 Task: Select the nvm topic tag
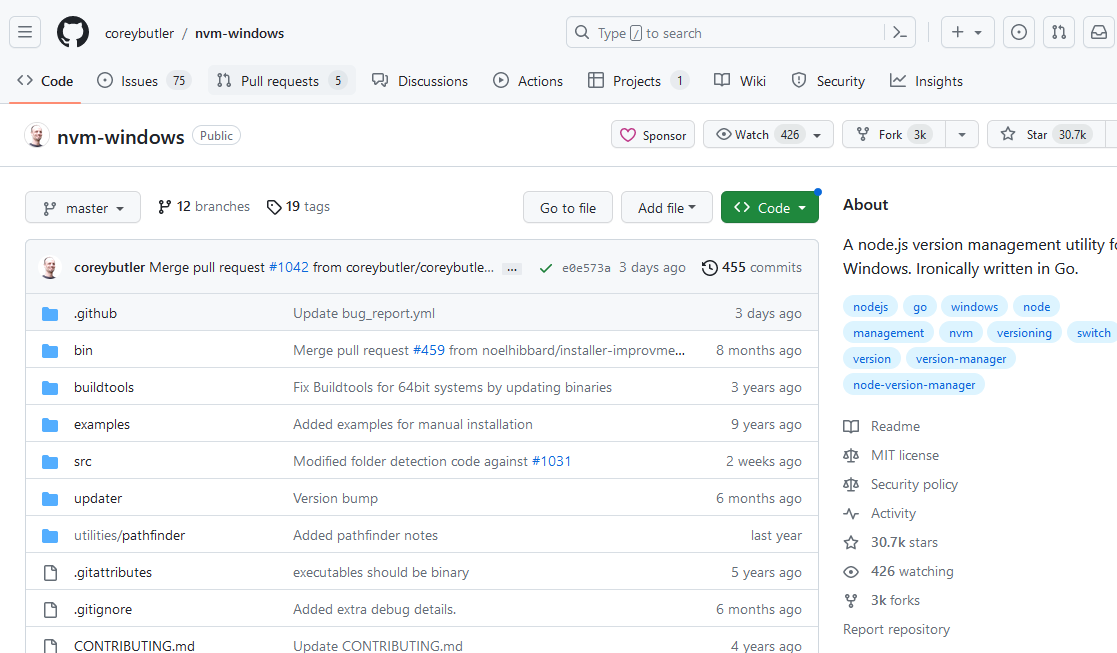[961, 333]
